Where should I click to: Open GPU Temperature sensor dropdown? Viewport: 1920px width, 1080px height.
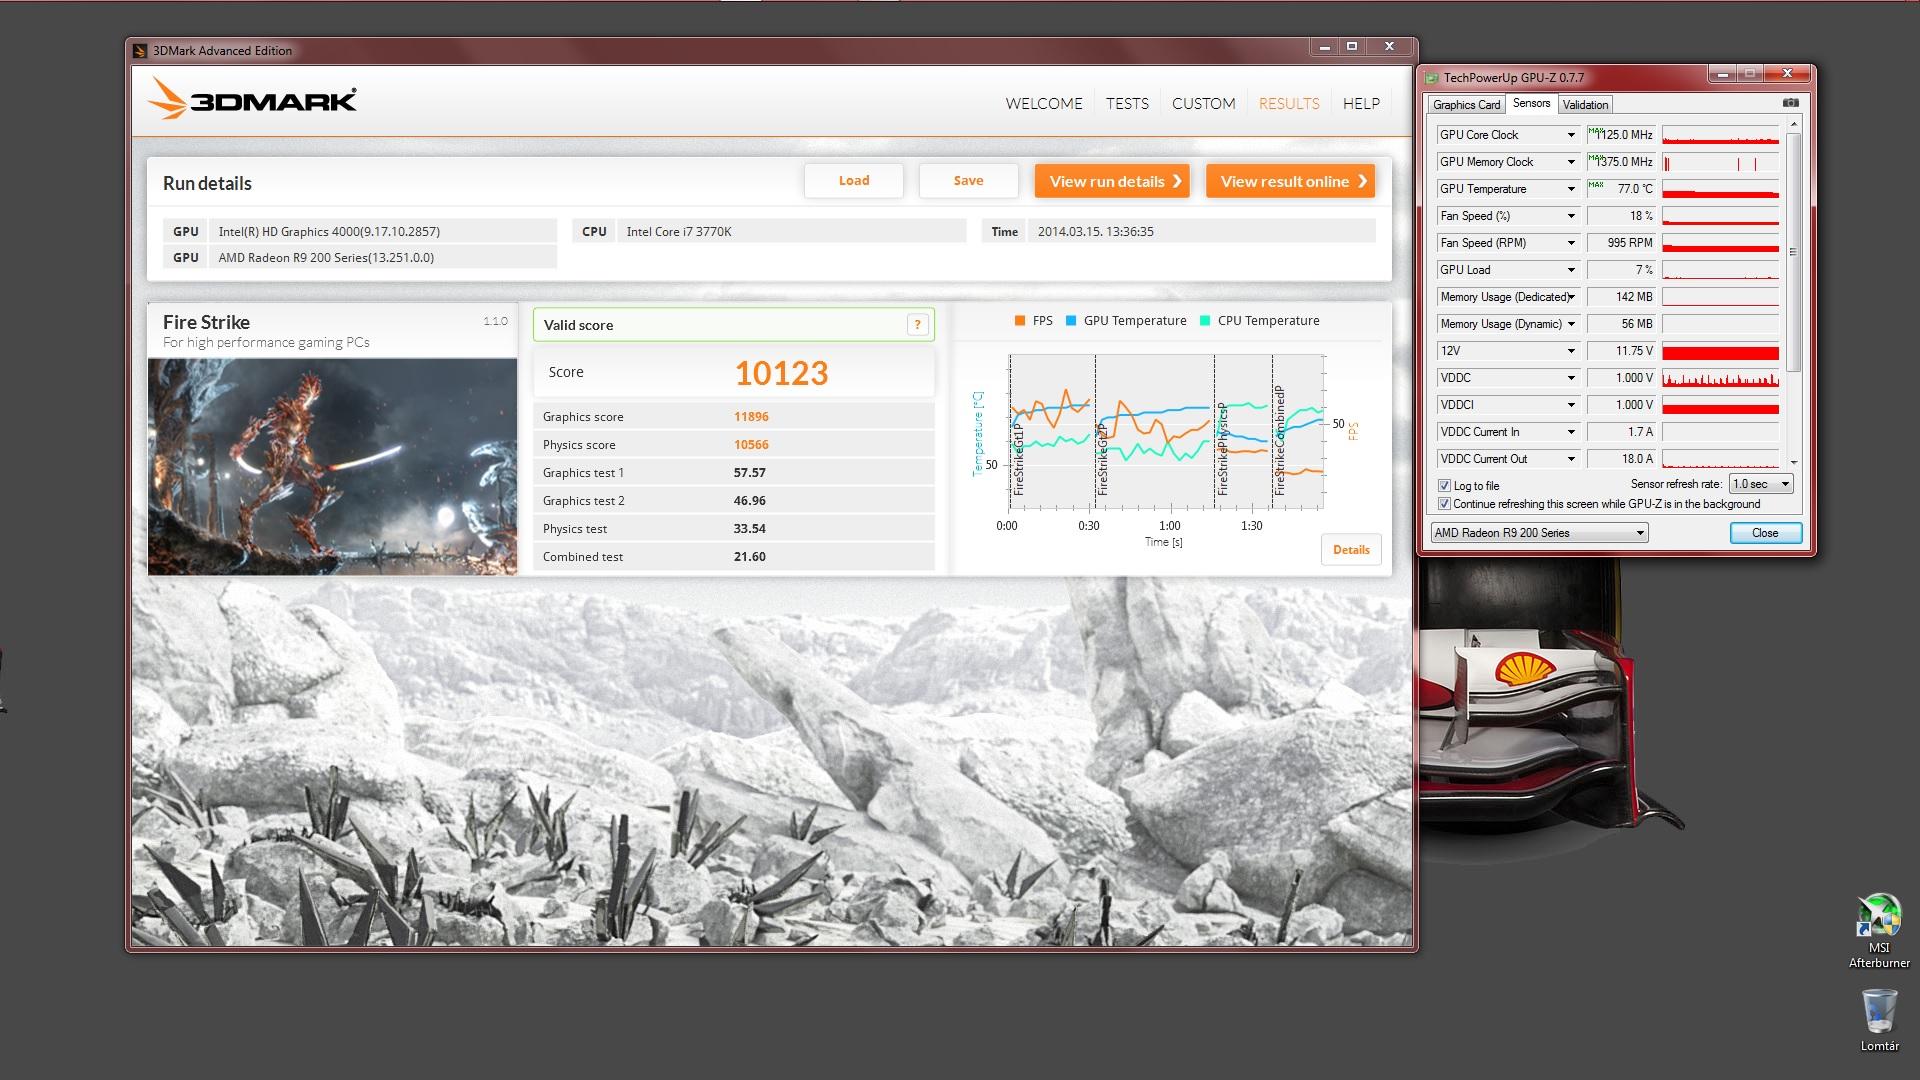pos(1571,189)
